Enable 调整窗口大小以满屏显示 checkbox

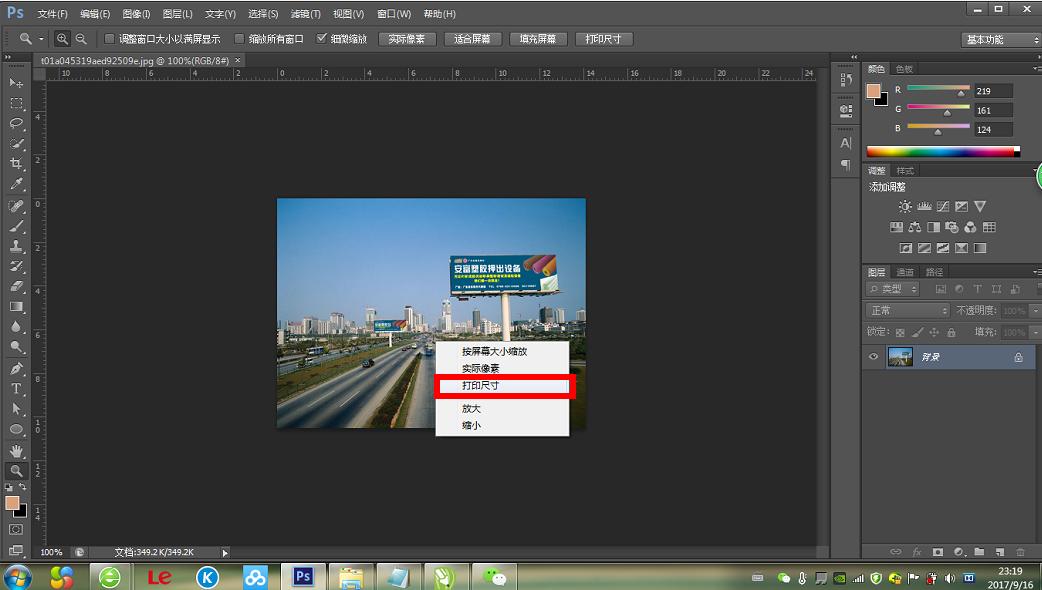click(x=110, y=39)
